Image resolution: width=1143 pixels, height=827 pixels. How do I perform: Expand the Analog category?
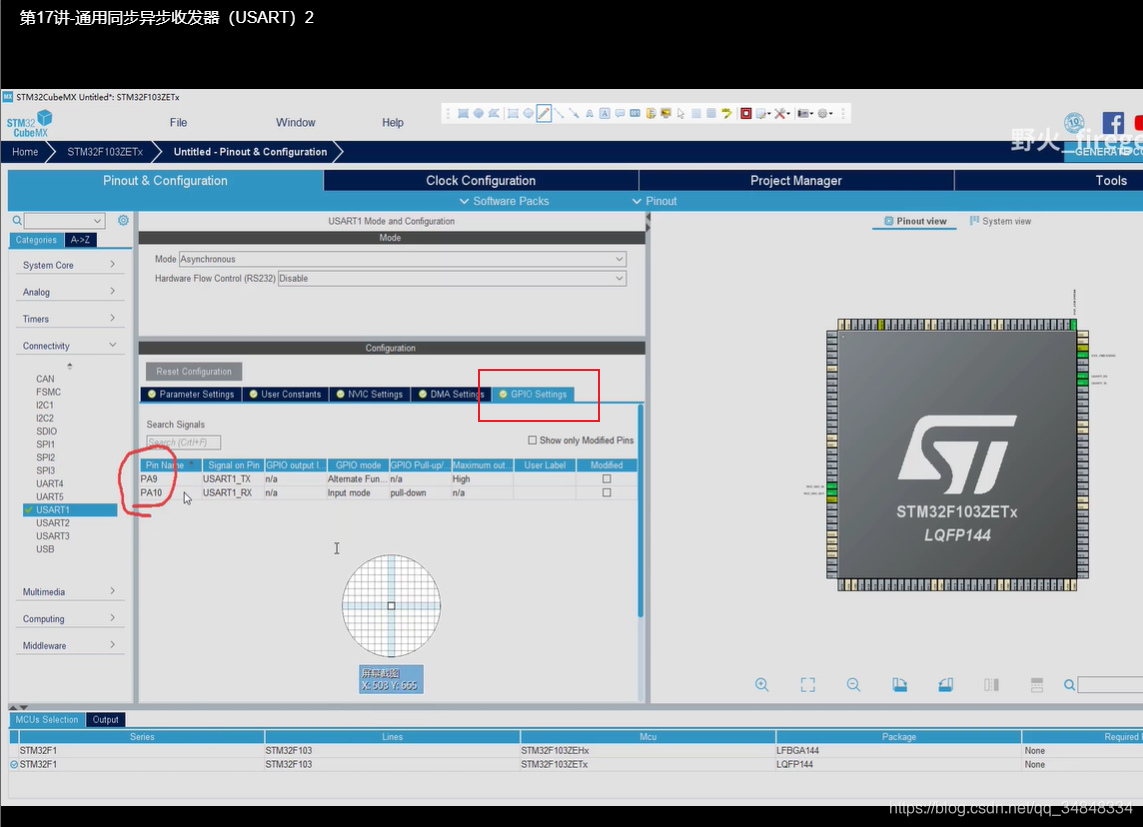pos(69,292)
